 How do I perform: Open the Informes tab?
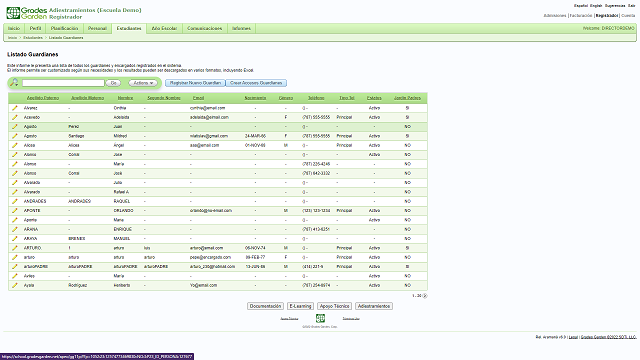coord(241,29)
